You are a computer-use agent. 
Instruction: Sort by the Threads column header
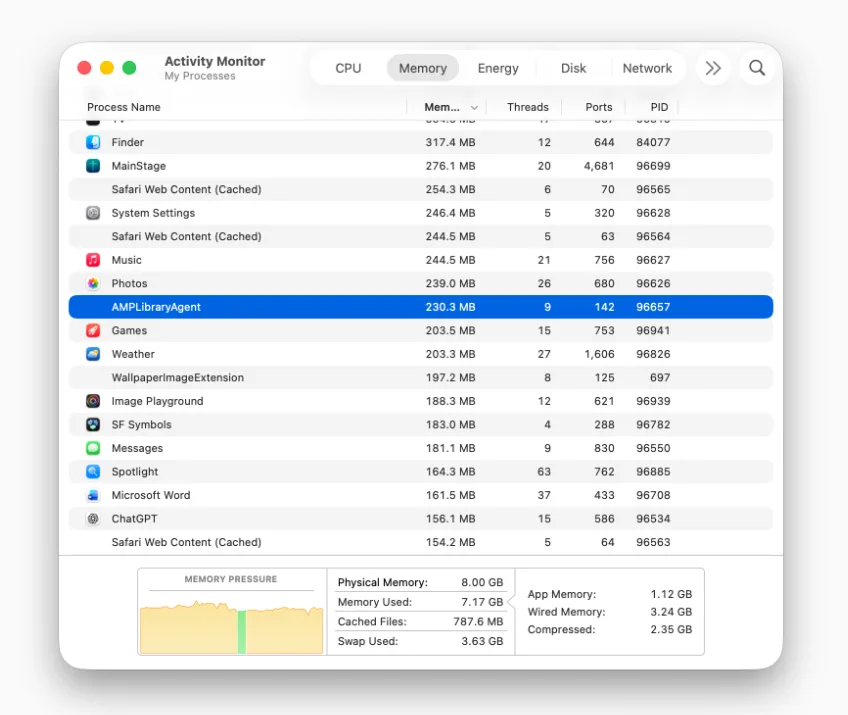point(528,107)
